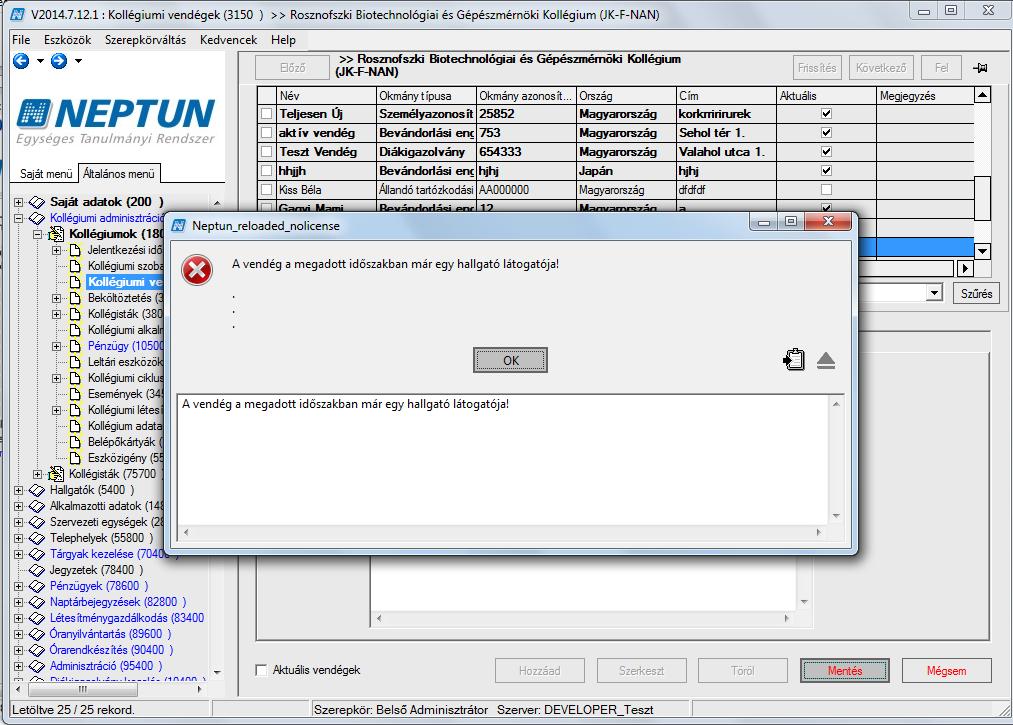Click the copy-to-clipboard icon in the dialog

(793, 359)
